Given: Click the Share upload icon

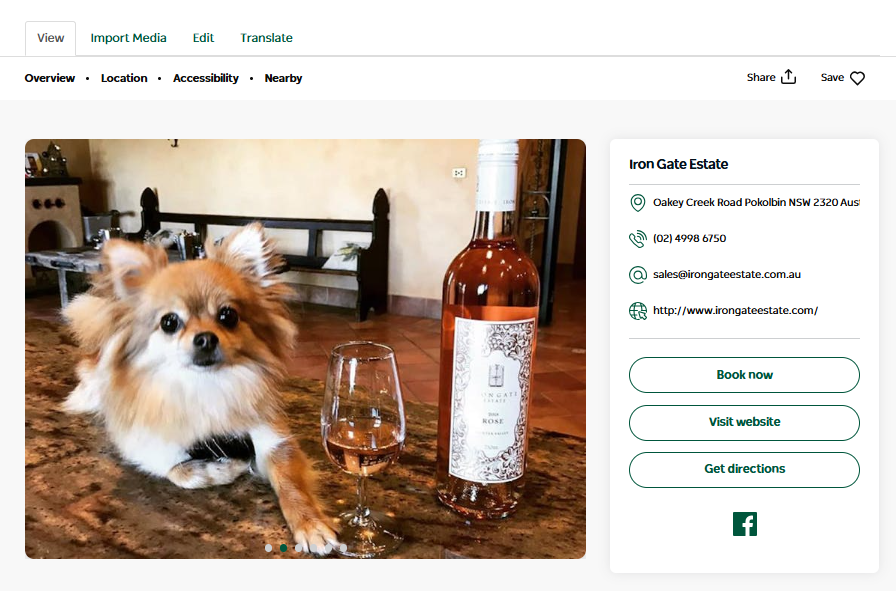Looking at the screenshot, I should (x=788, y=78).
